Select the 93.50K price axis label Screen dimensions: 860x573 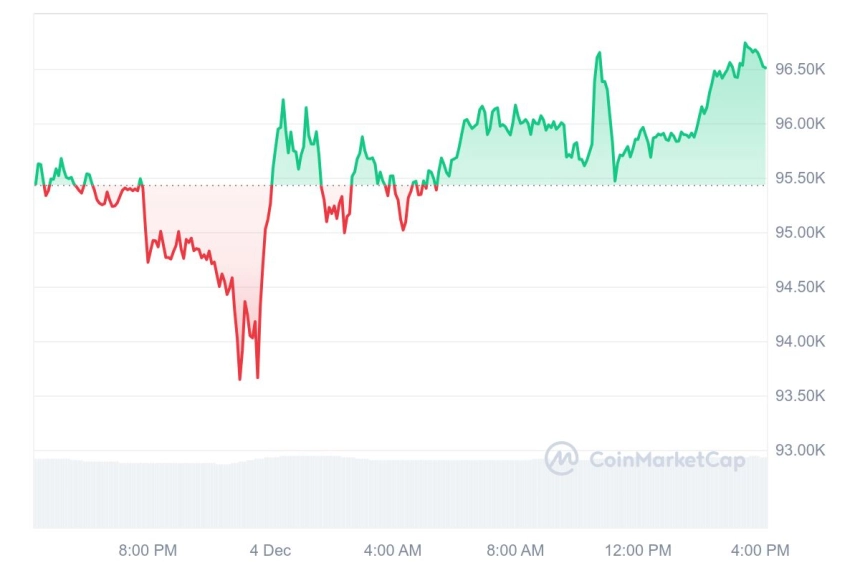[x=800, y=395]
